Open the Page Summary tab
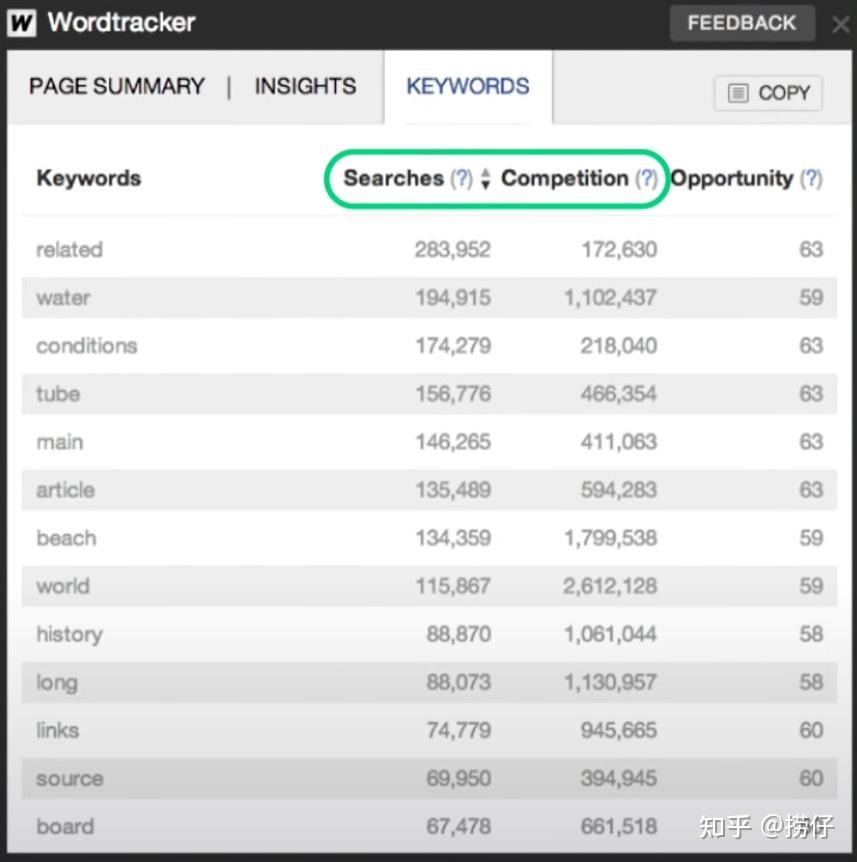The height and width of the screenshot is (862, 857). click(x=116, y=87)
